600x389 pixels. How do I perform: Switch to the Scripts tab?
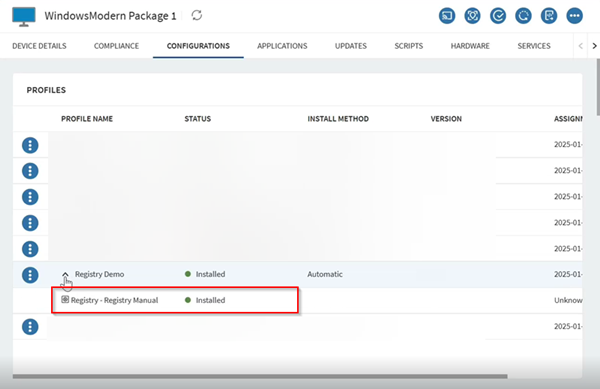click(x=409, y=46)
